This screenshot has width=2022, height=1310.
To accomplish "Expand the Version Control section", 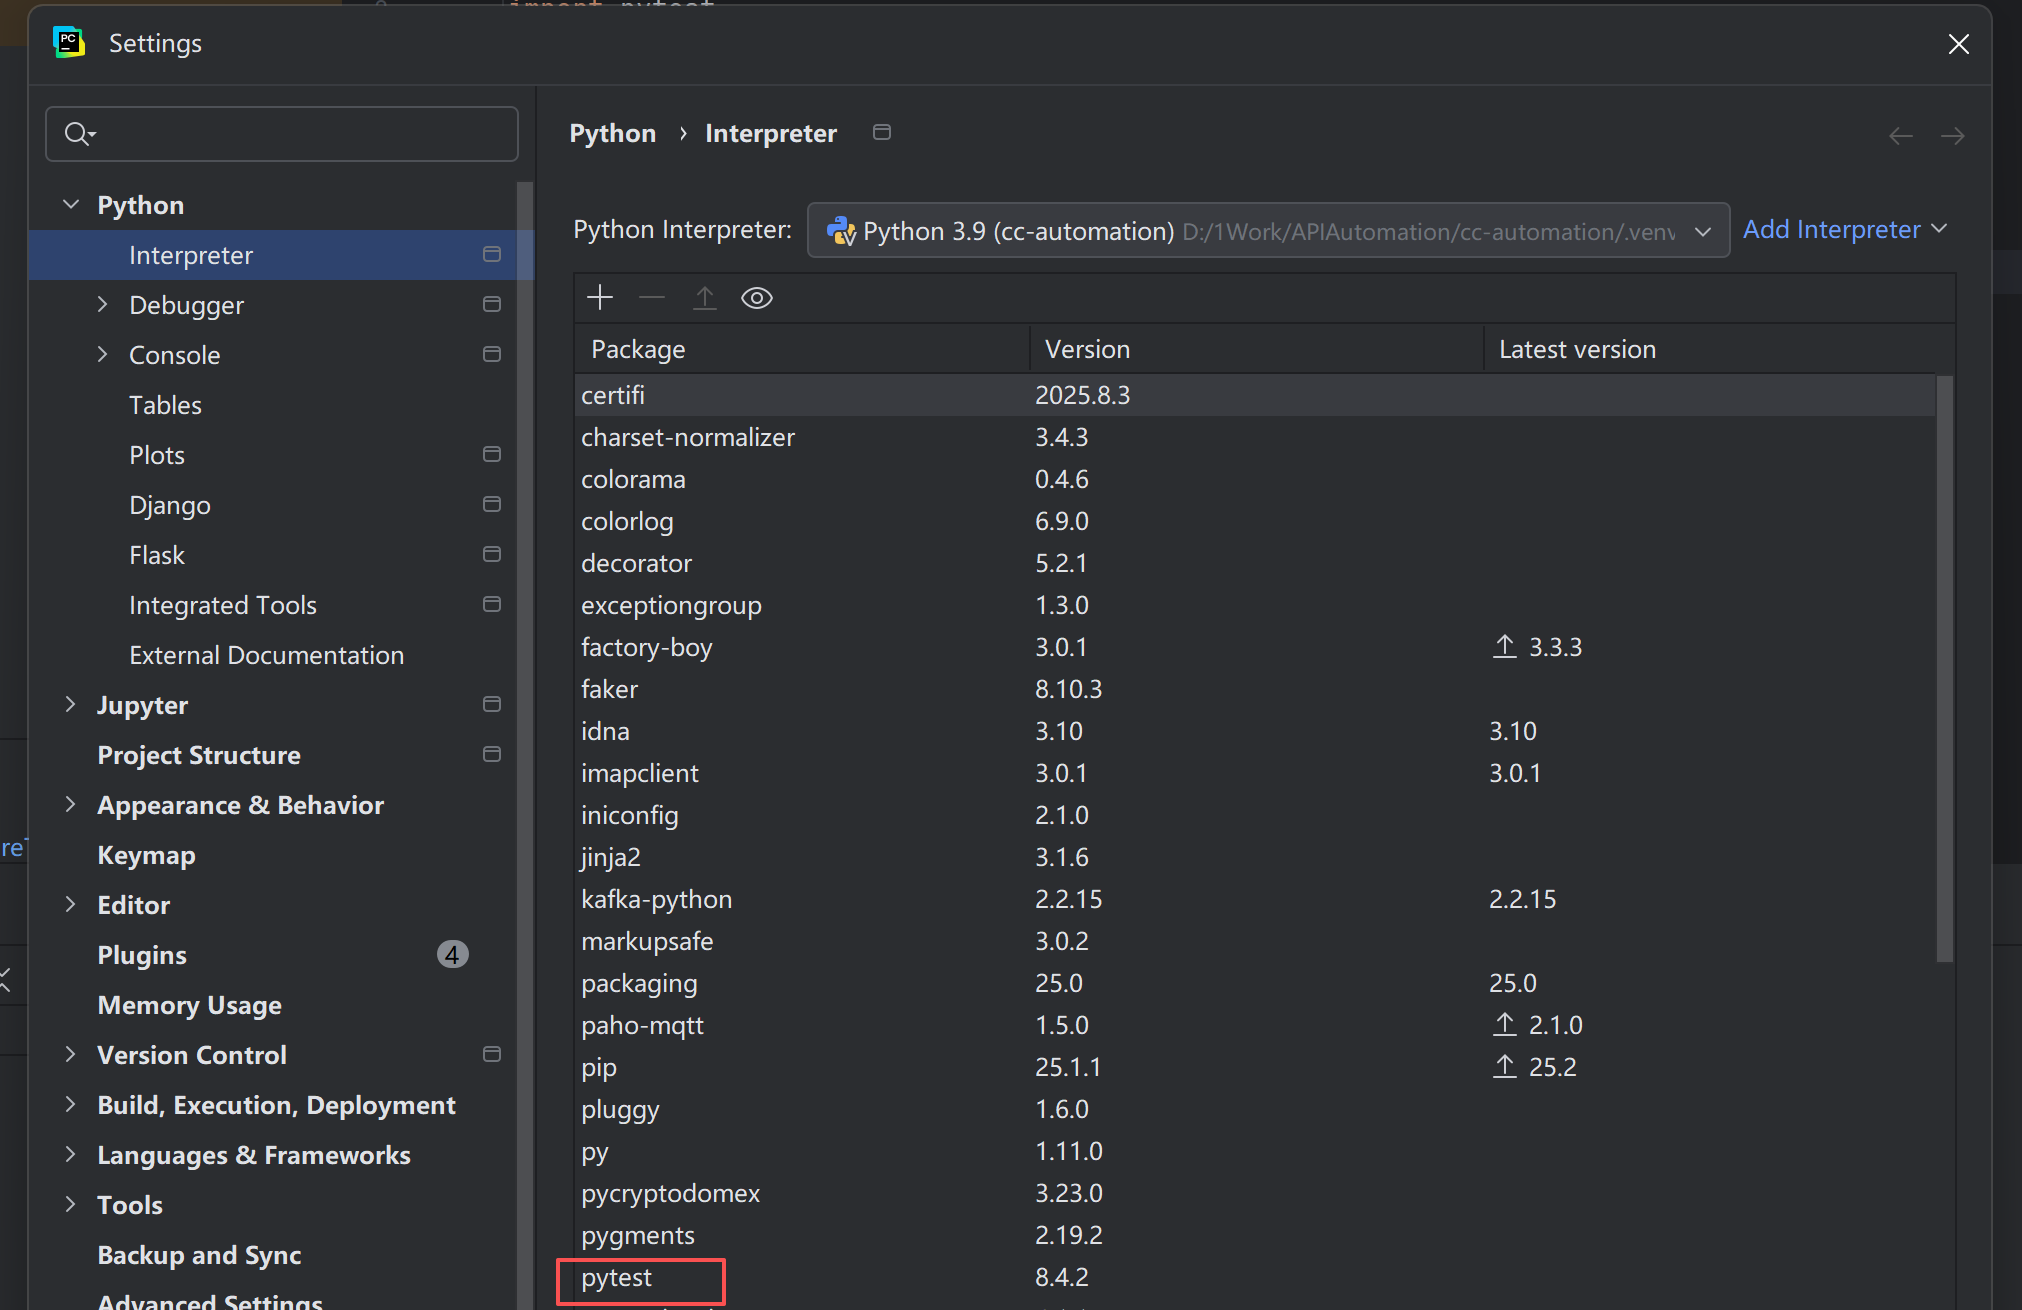I will 70,1054.
